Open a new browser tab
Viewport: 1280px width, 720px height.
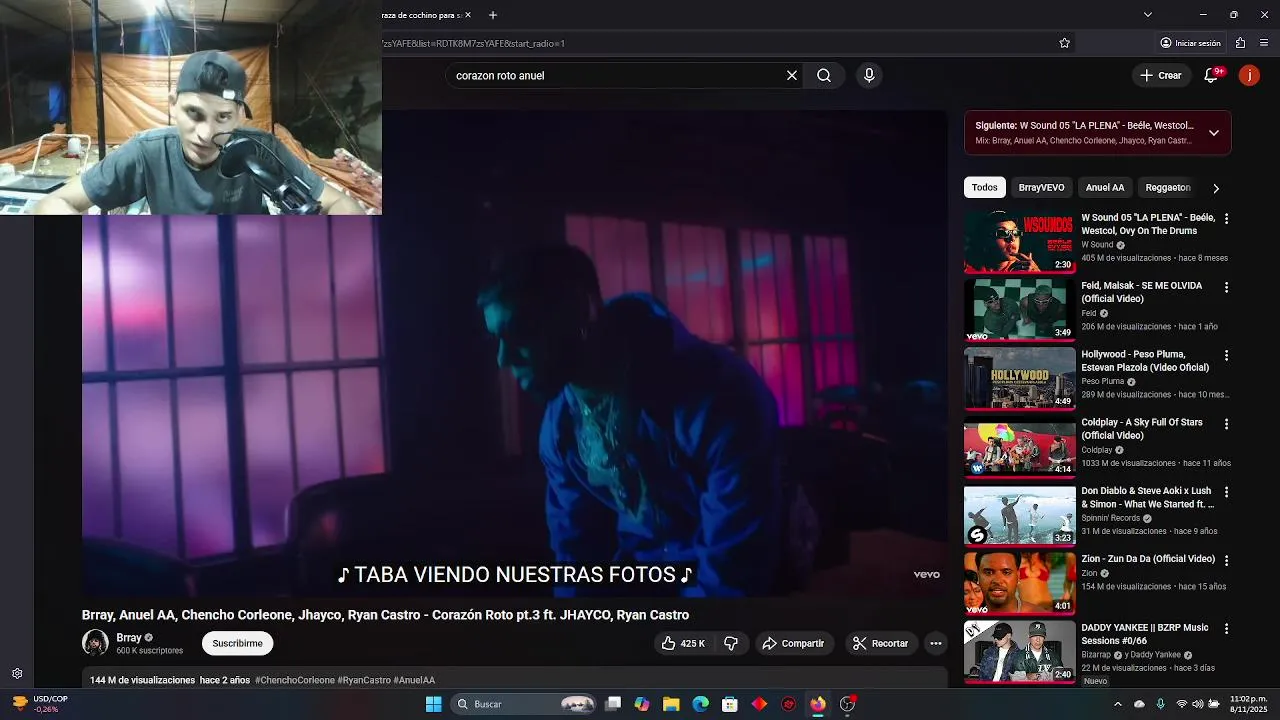tap(493, 15)
